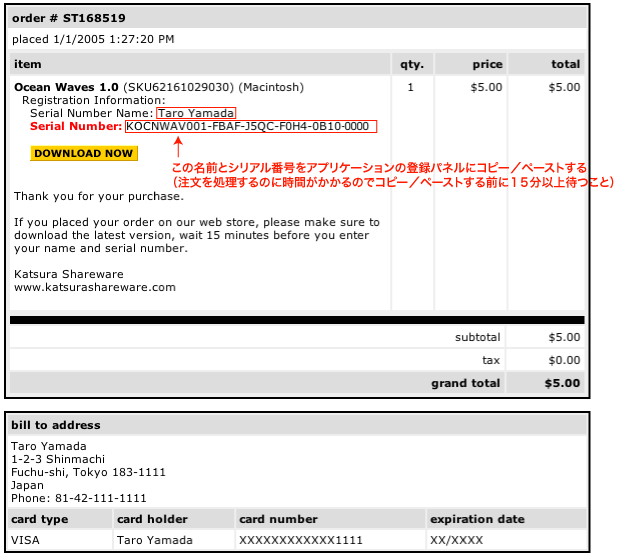This screenshot has width=619, height=559.
Task: Click the expiration date column header
Action: (477, 519)
